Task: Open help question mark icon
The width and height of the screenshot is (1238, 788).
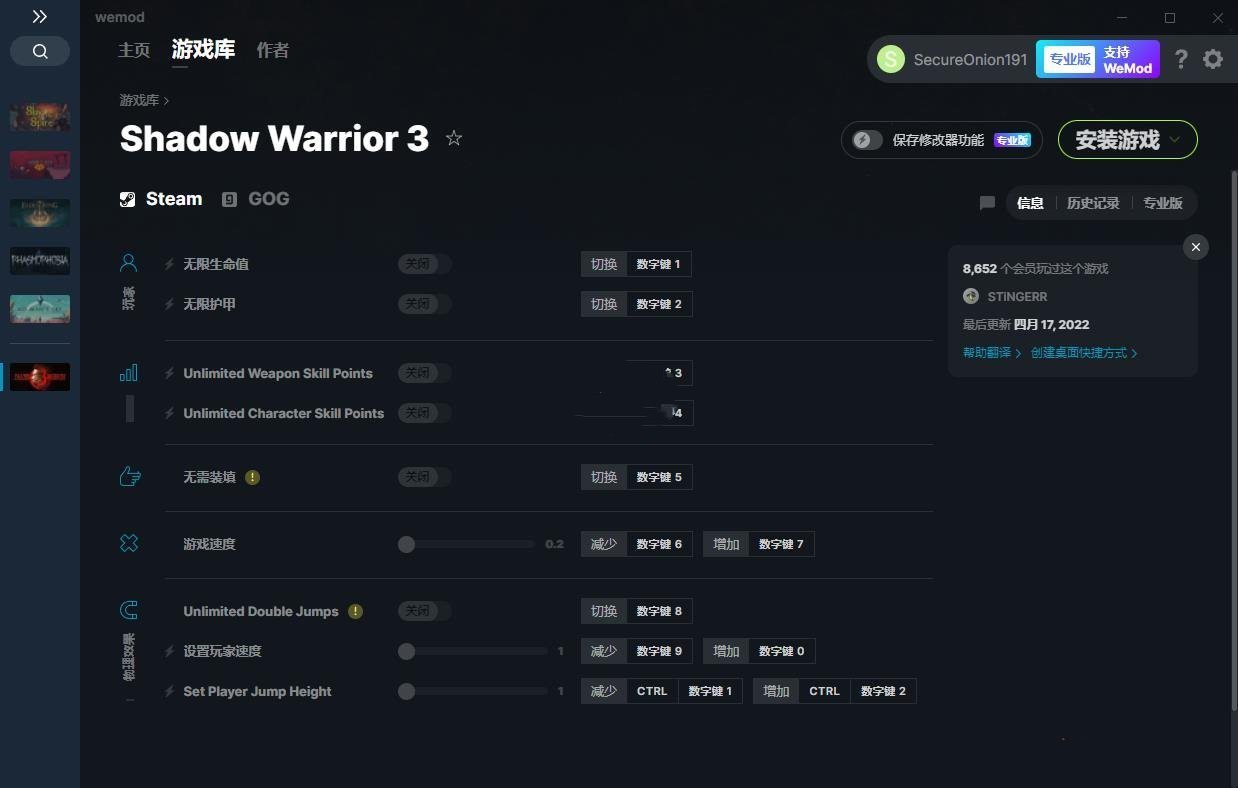Action: click(x=1181, y=59)
